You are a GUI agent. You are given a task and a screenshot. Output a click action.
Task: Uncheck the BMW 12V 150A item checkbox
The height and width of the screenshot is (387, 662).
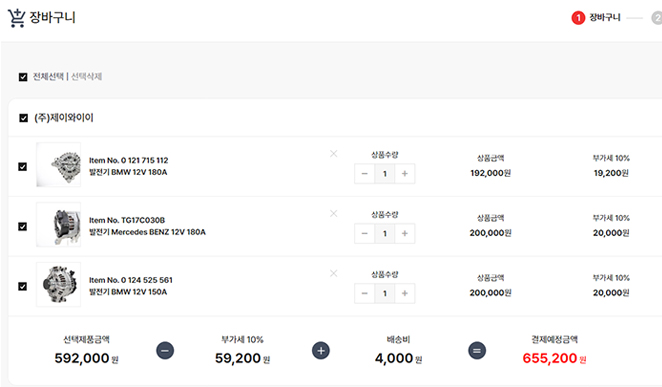pyautogui.click(x=23, y=287)
